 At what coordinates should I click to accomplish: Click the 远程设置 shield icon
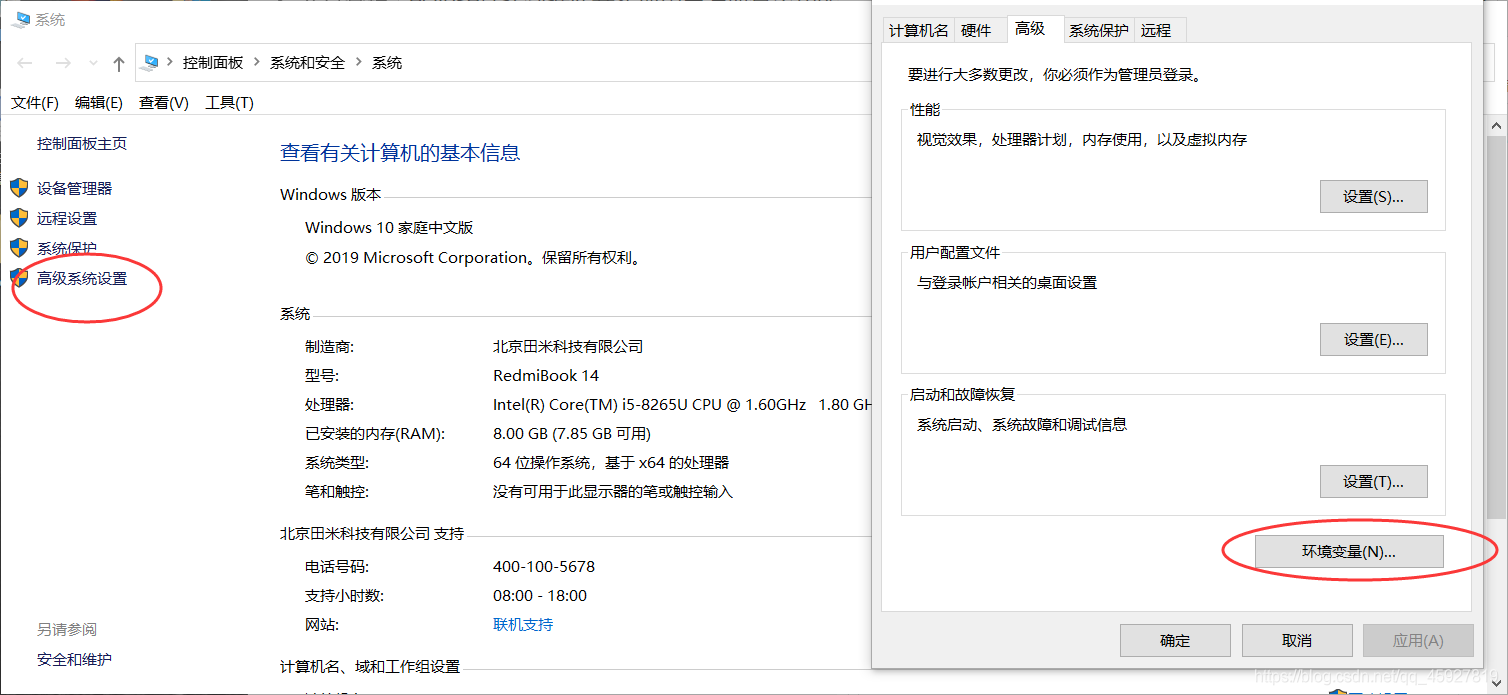(x=21, y=218)
